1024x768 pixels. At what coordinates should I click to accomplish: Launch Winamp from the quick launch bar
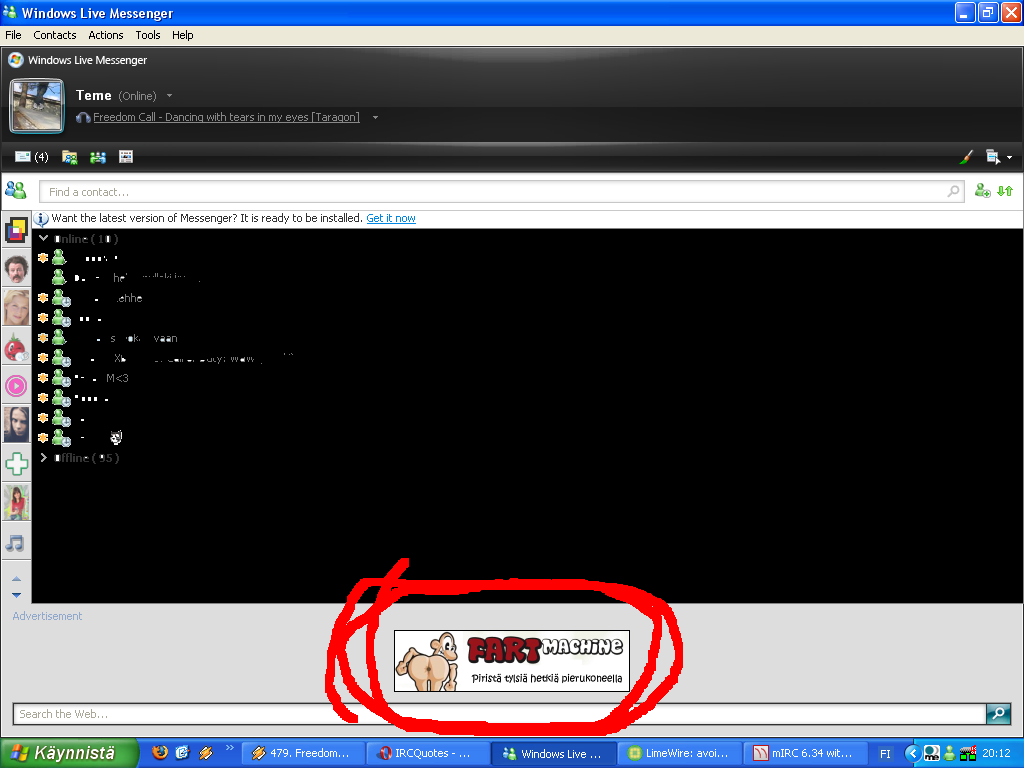pyautogui.click(x=206, y=752)
